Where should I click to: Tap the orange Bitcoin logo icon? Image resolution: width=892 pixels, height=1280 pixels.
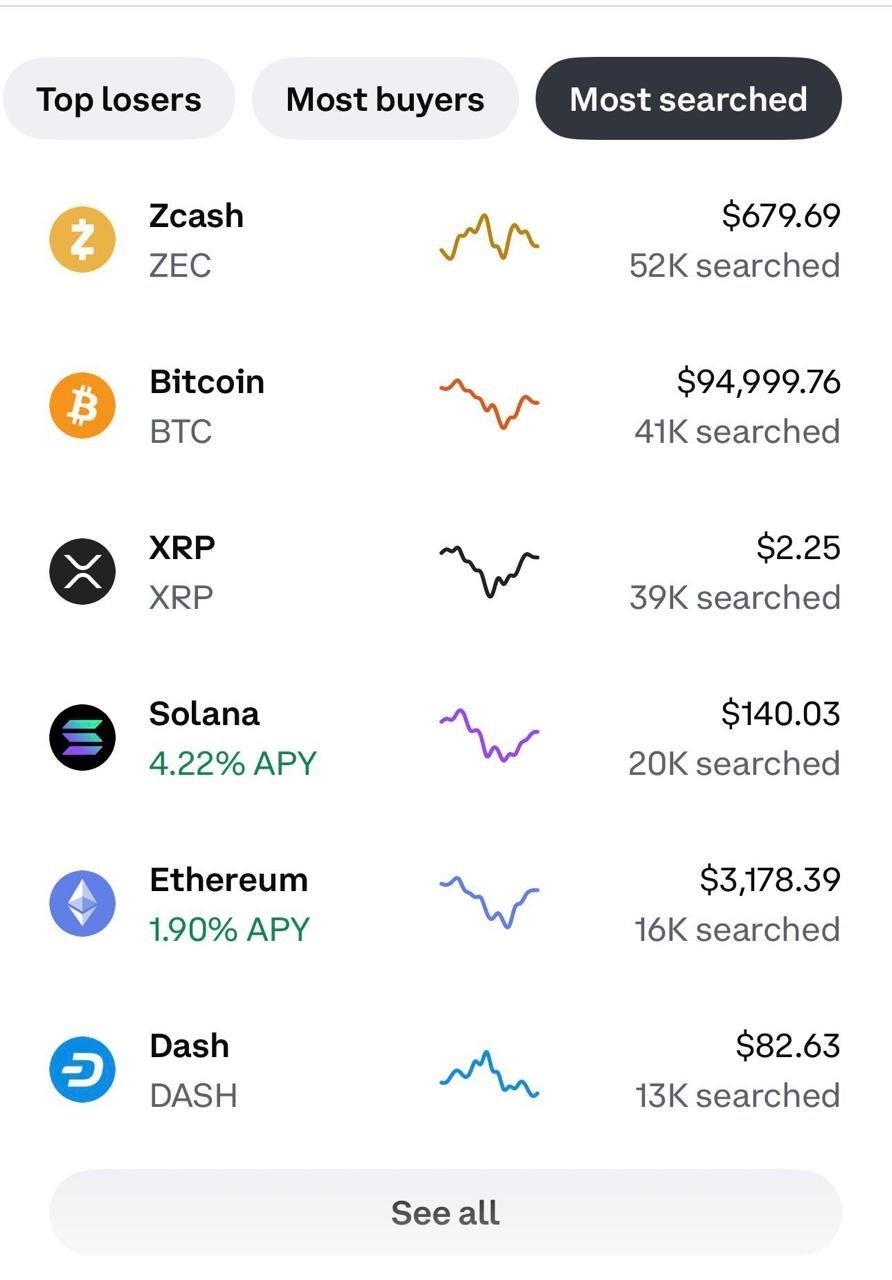coord(82,406)
